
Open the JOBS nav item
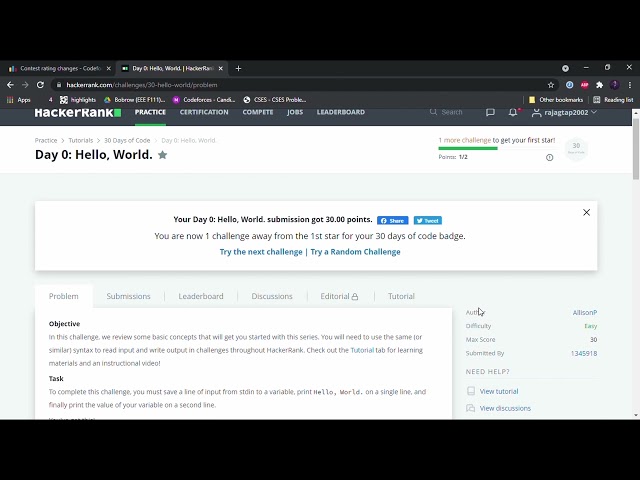295,112
